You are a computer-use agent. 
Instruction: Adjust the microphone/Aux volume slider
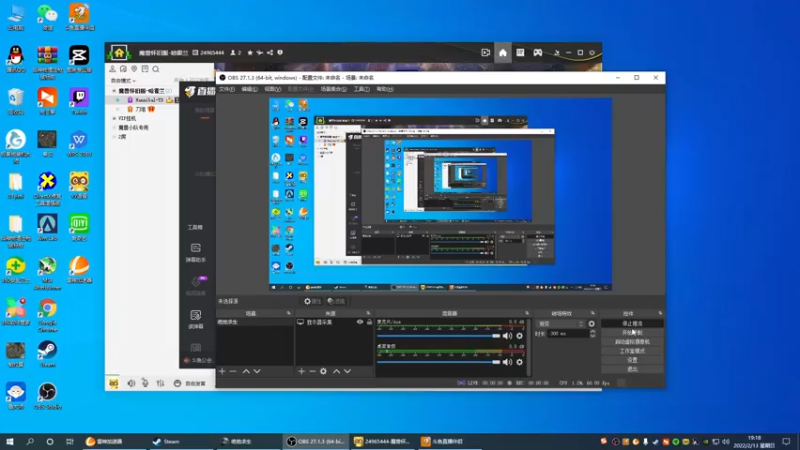click(439, 336)
